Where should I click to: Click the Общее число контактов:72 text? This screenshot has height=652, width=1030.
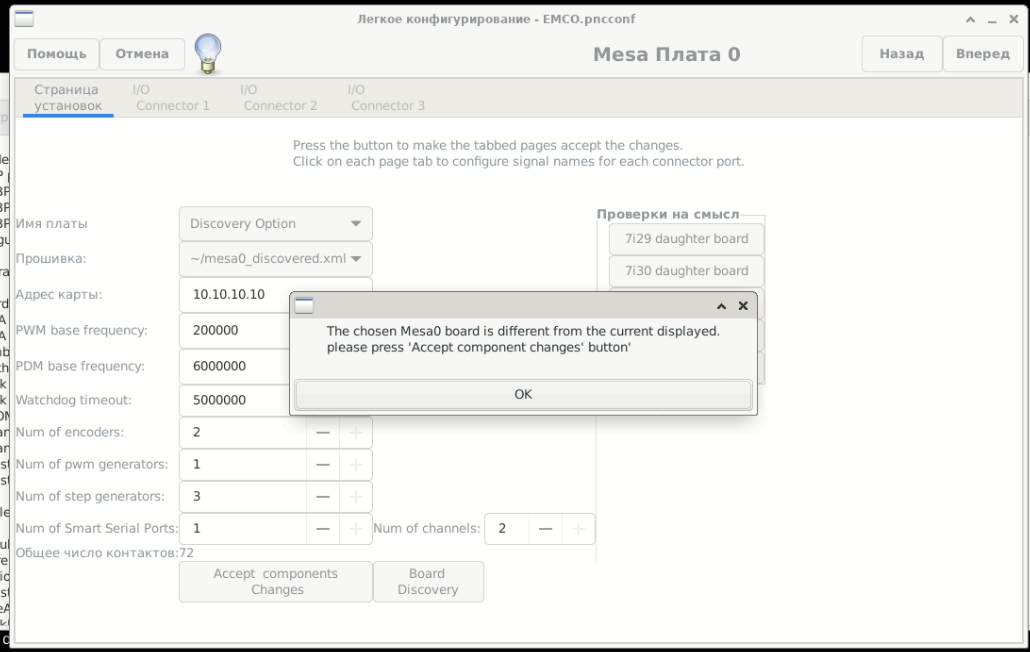pos(104,553)
